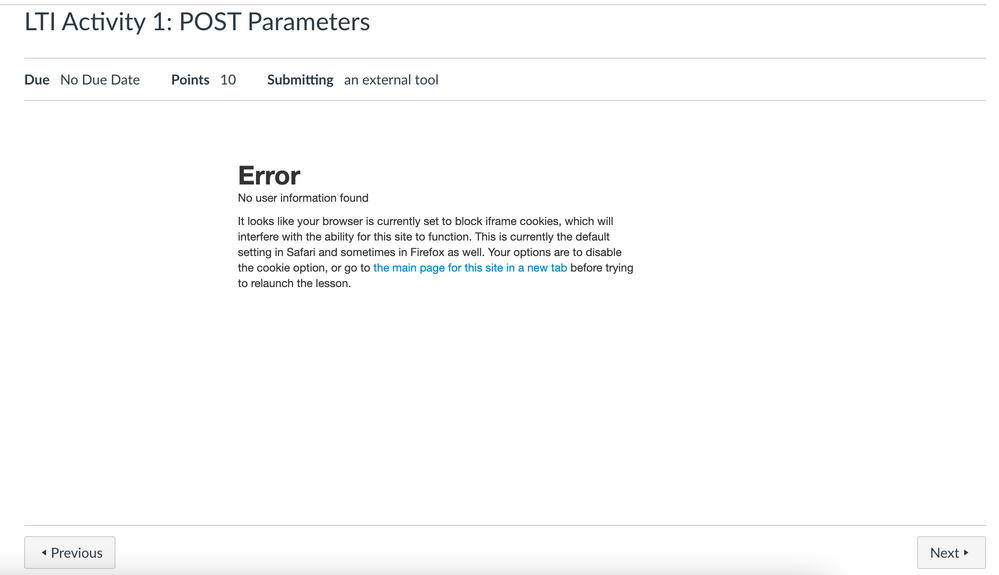
Task: Select the No Due Date text
Action: point(100,80)
